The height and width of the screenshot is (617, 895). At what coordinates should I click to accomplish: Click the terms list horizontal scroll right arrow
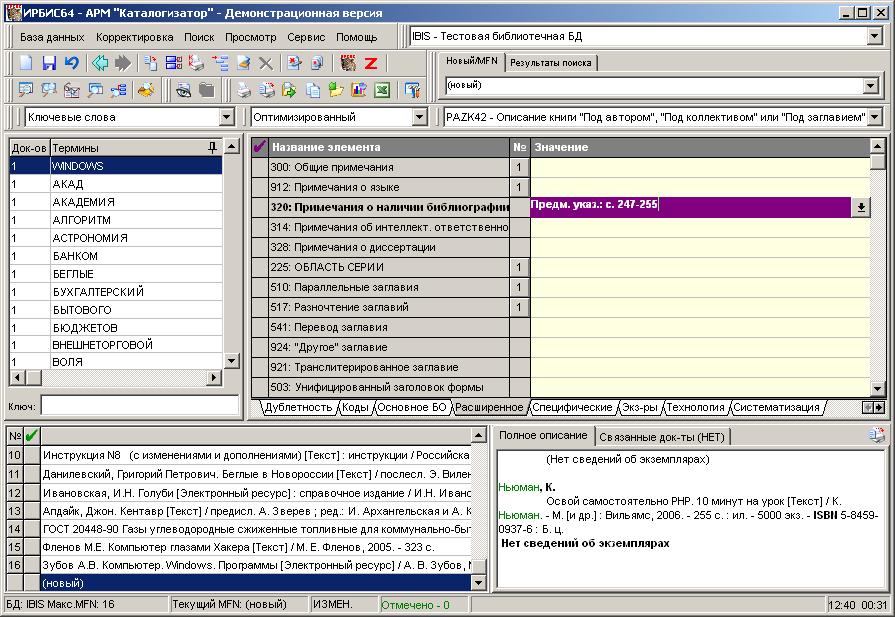pyautogui.click(x=214, y=377)
